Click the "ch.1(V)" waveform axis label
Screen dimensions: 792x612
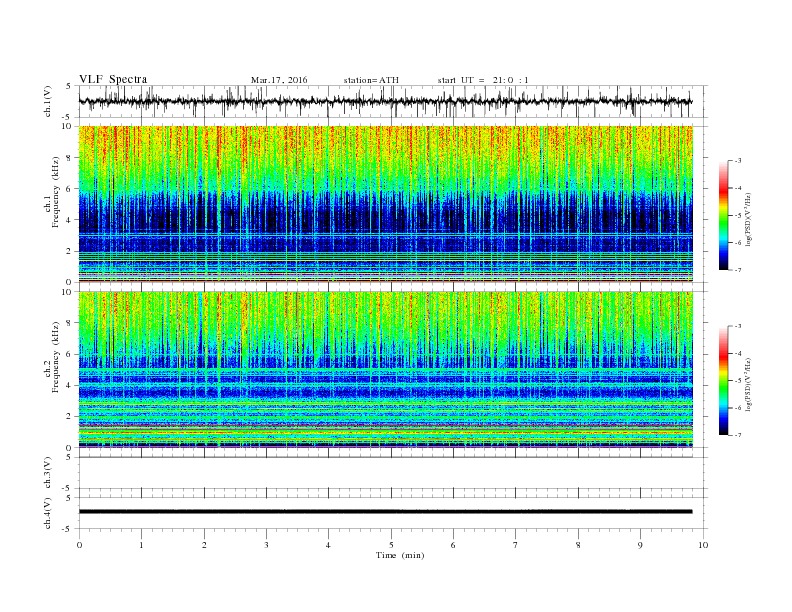click(48, 101)
